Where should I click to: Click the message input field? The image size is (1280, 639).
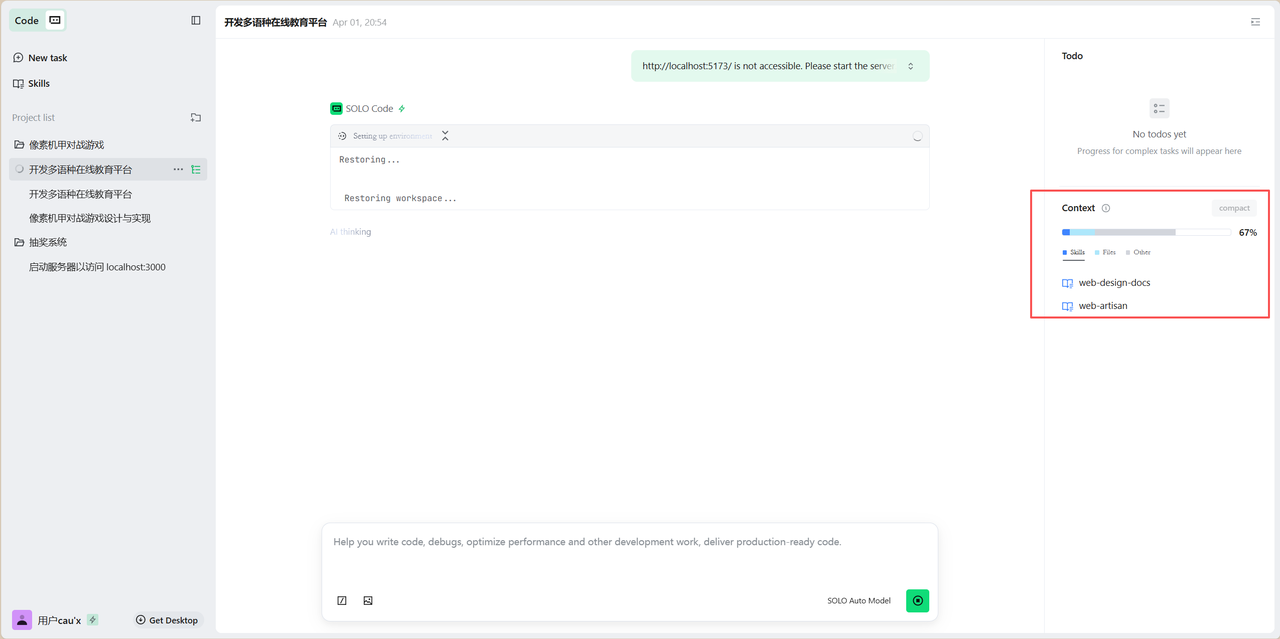(630, 552)
